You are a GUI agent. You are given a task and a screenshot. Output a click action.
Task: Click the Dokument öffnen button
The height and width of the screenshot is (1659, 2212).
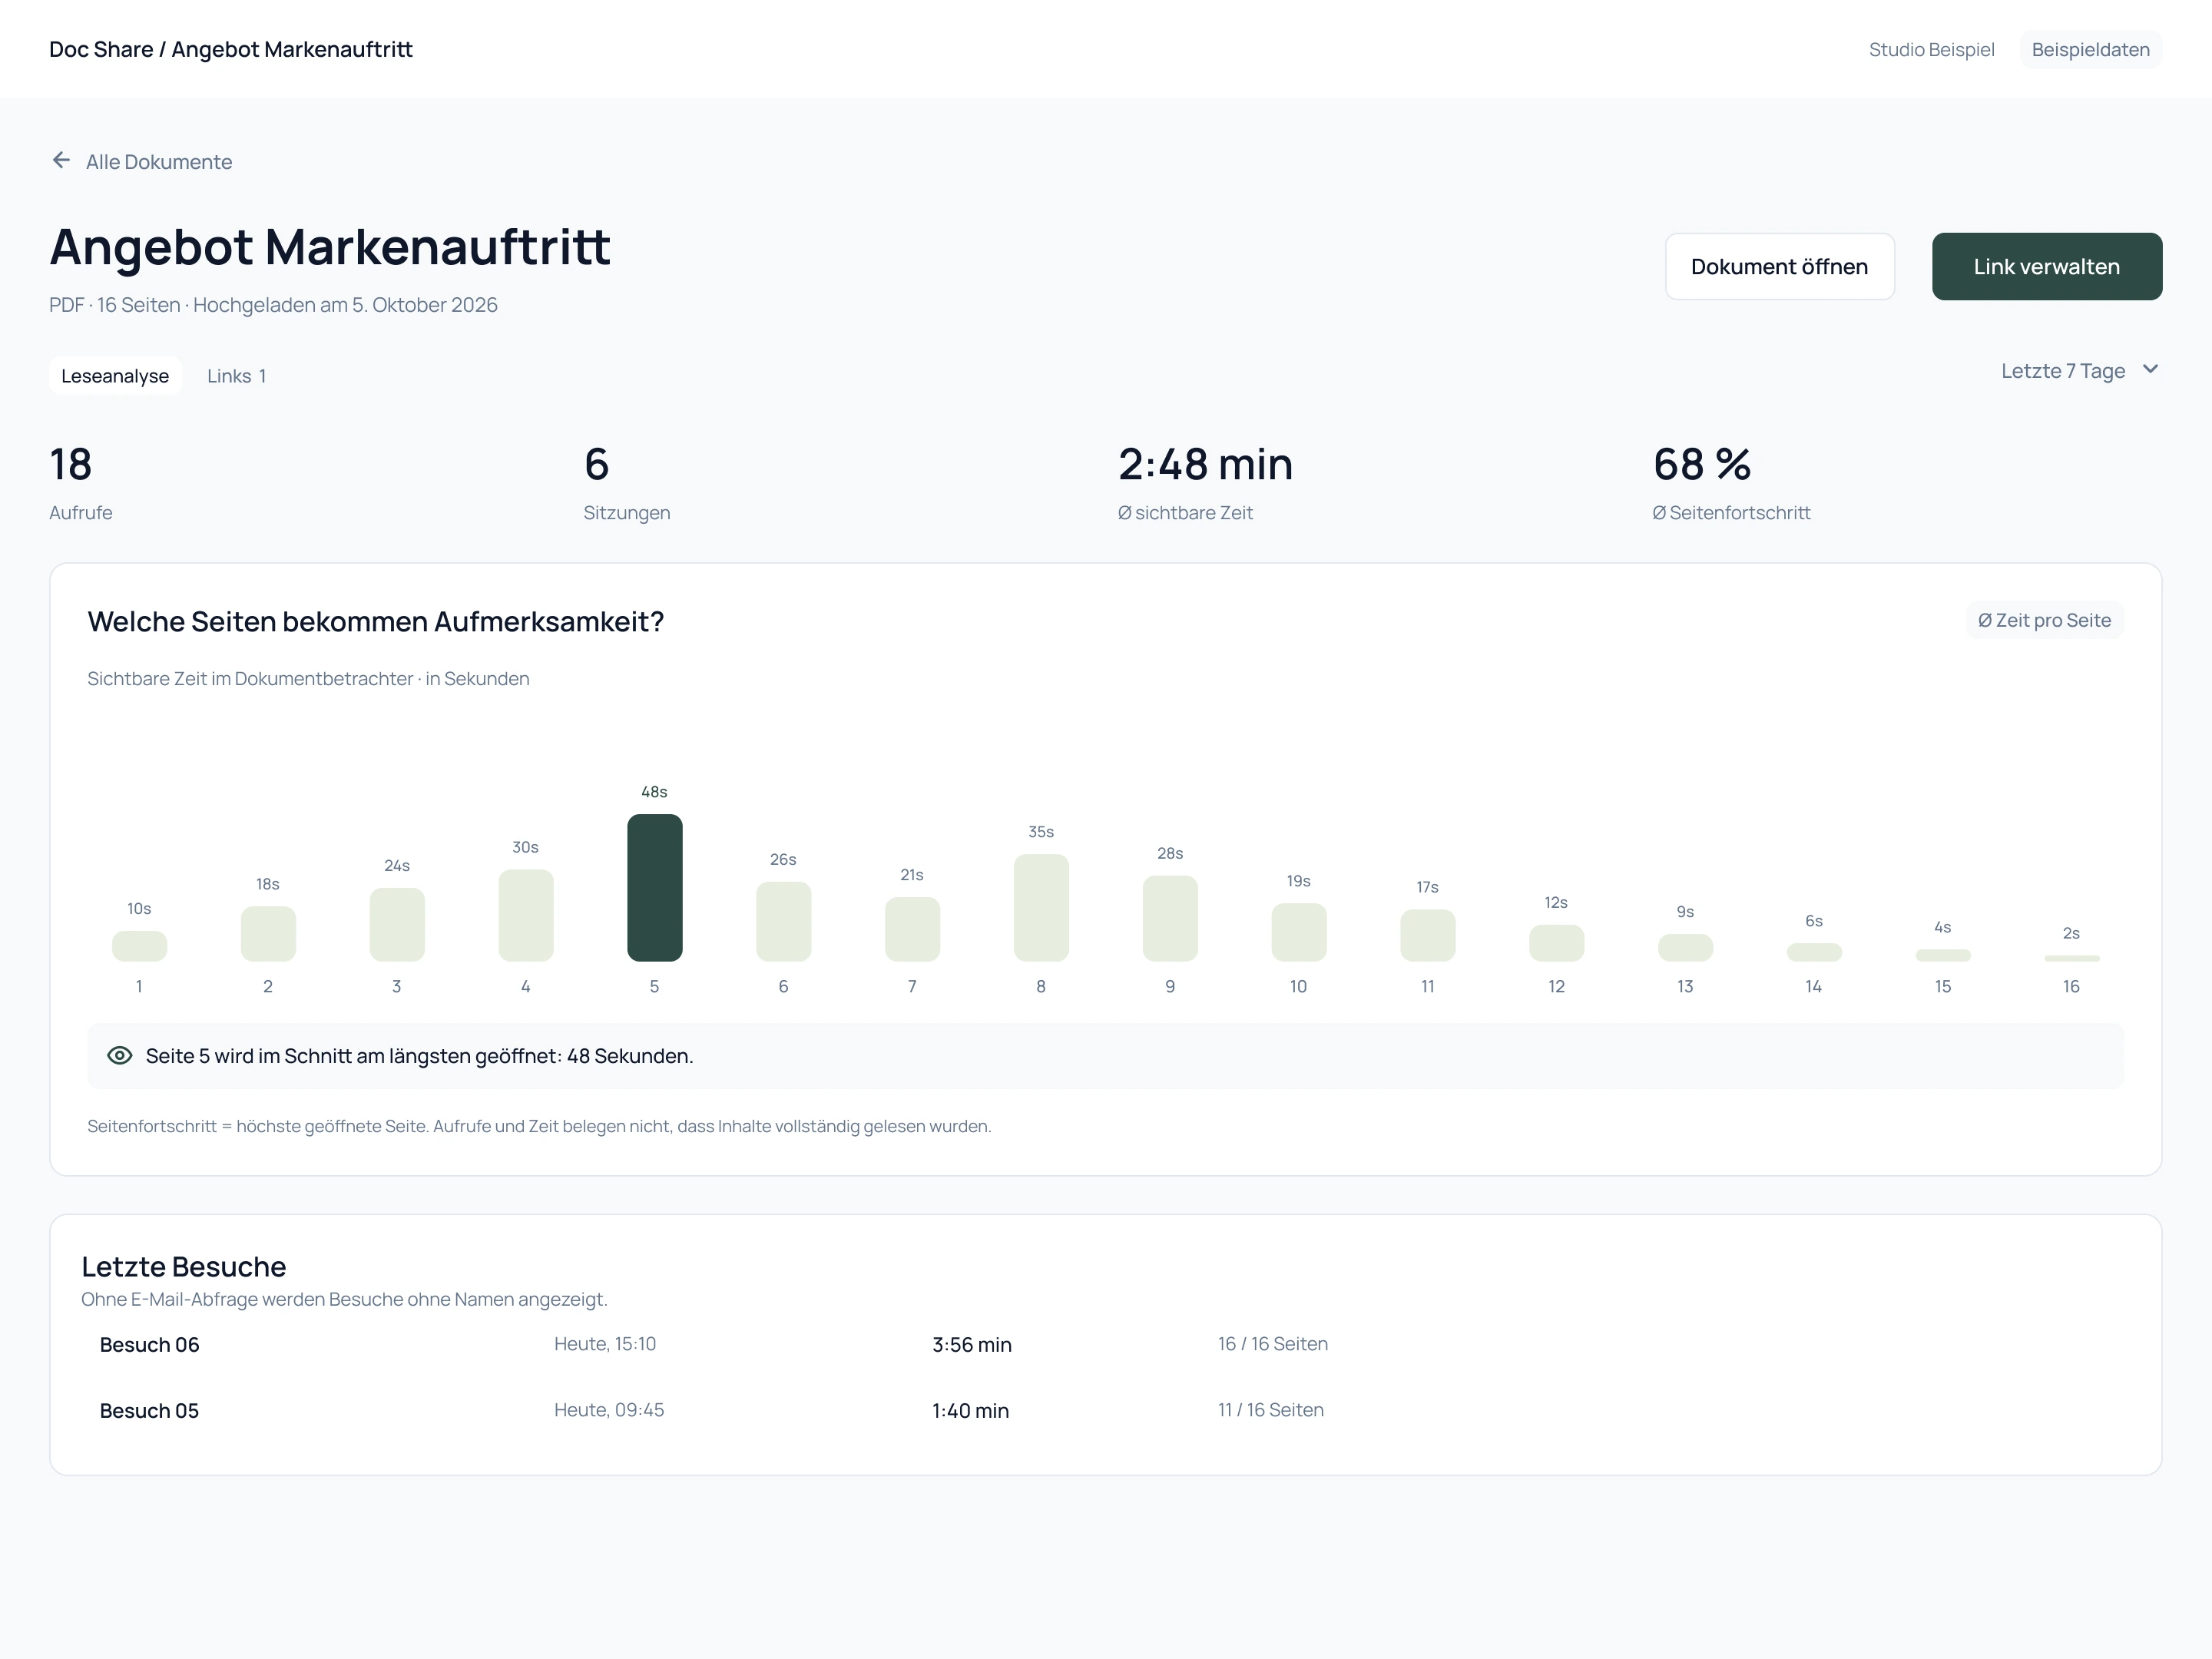point(1779,266)
